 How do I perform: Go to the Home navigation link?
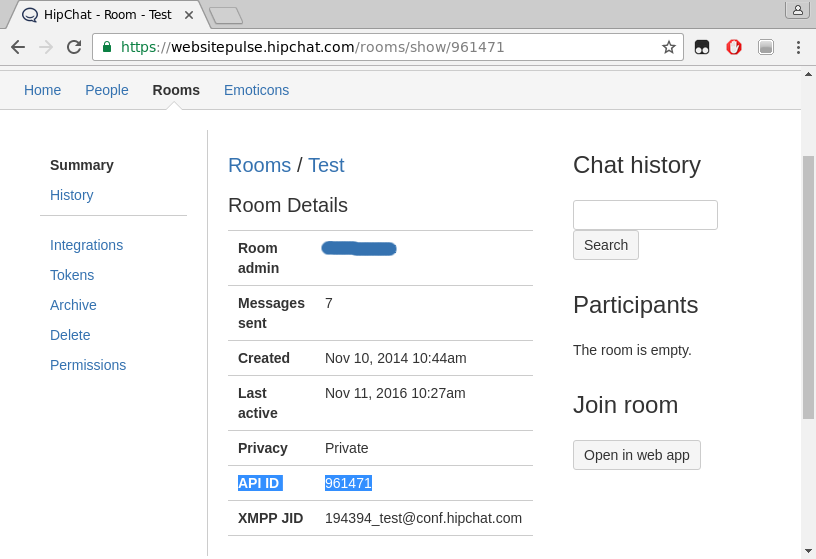click(x=42, y=90)
